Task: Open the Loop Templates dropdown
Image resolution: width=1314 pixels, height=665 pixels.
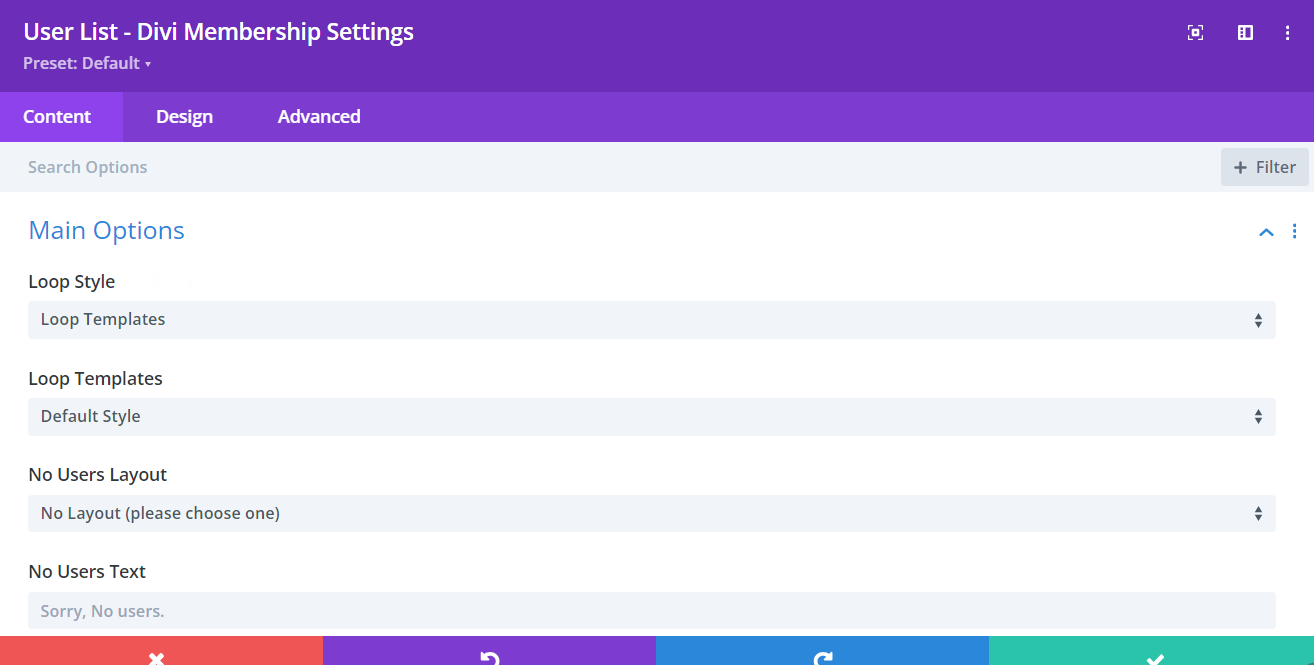Action: [x=651, y=416]
